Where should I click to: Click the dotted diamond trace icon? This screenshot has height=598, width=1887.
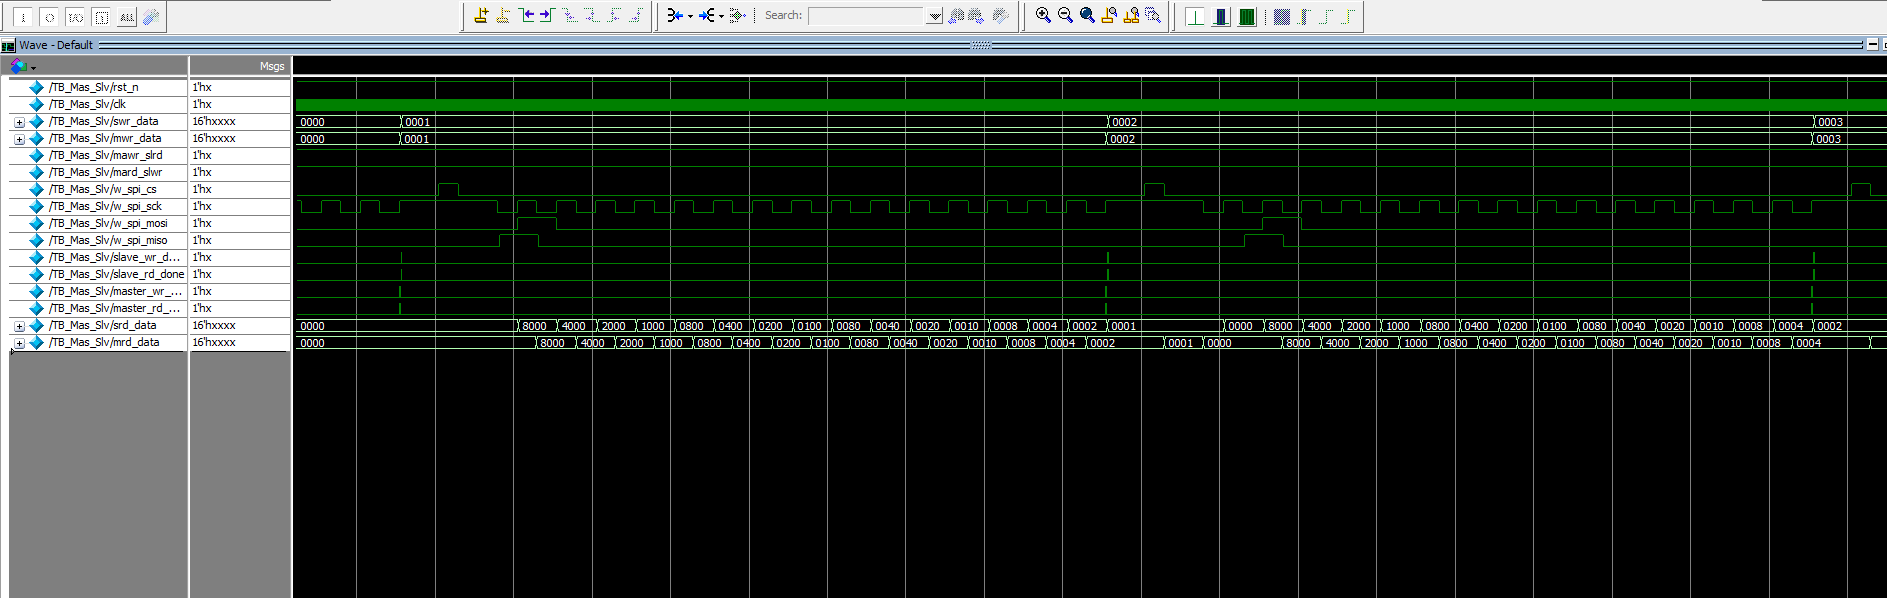(x=738, y=15)
